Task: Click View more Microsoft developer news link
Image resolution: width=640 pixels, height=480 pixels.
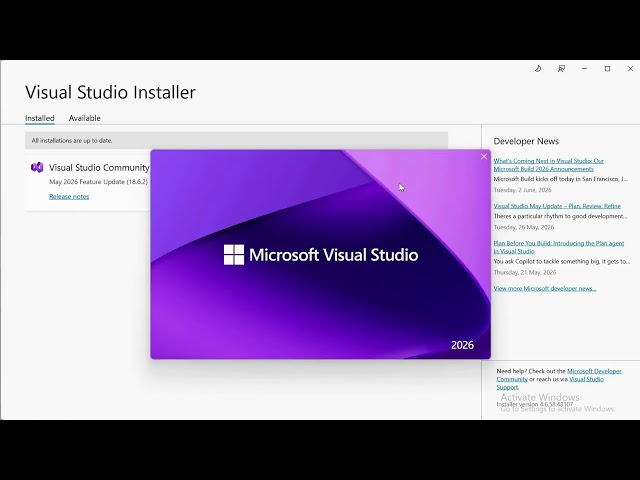Action: [x=544, y=289]
